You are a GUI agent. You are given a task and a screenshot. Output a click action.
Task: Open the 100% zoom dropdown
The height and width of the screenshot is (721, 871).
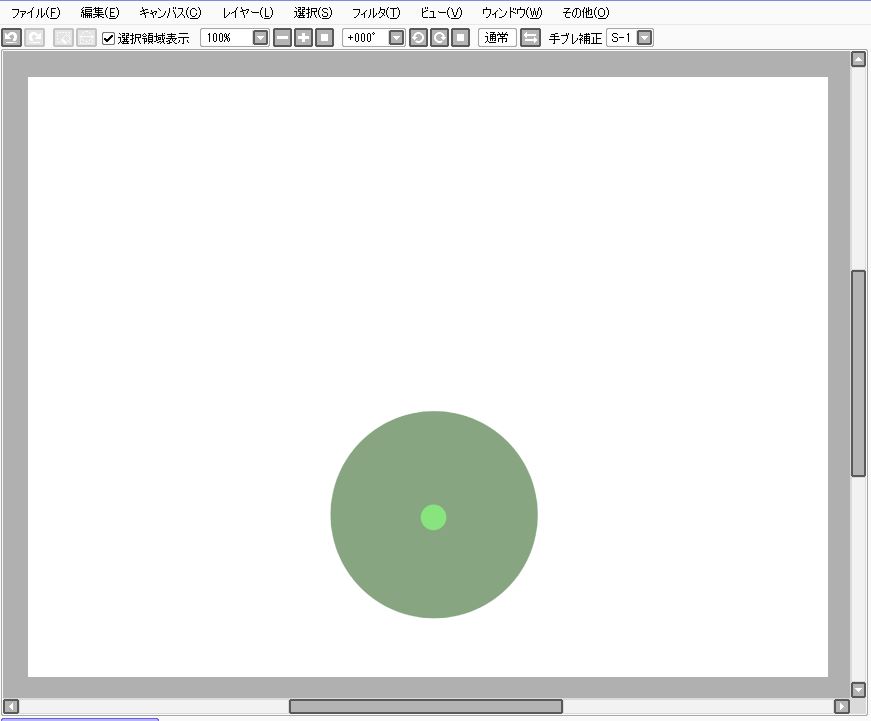point(260,38)
